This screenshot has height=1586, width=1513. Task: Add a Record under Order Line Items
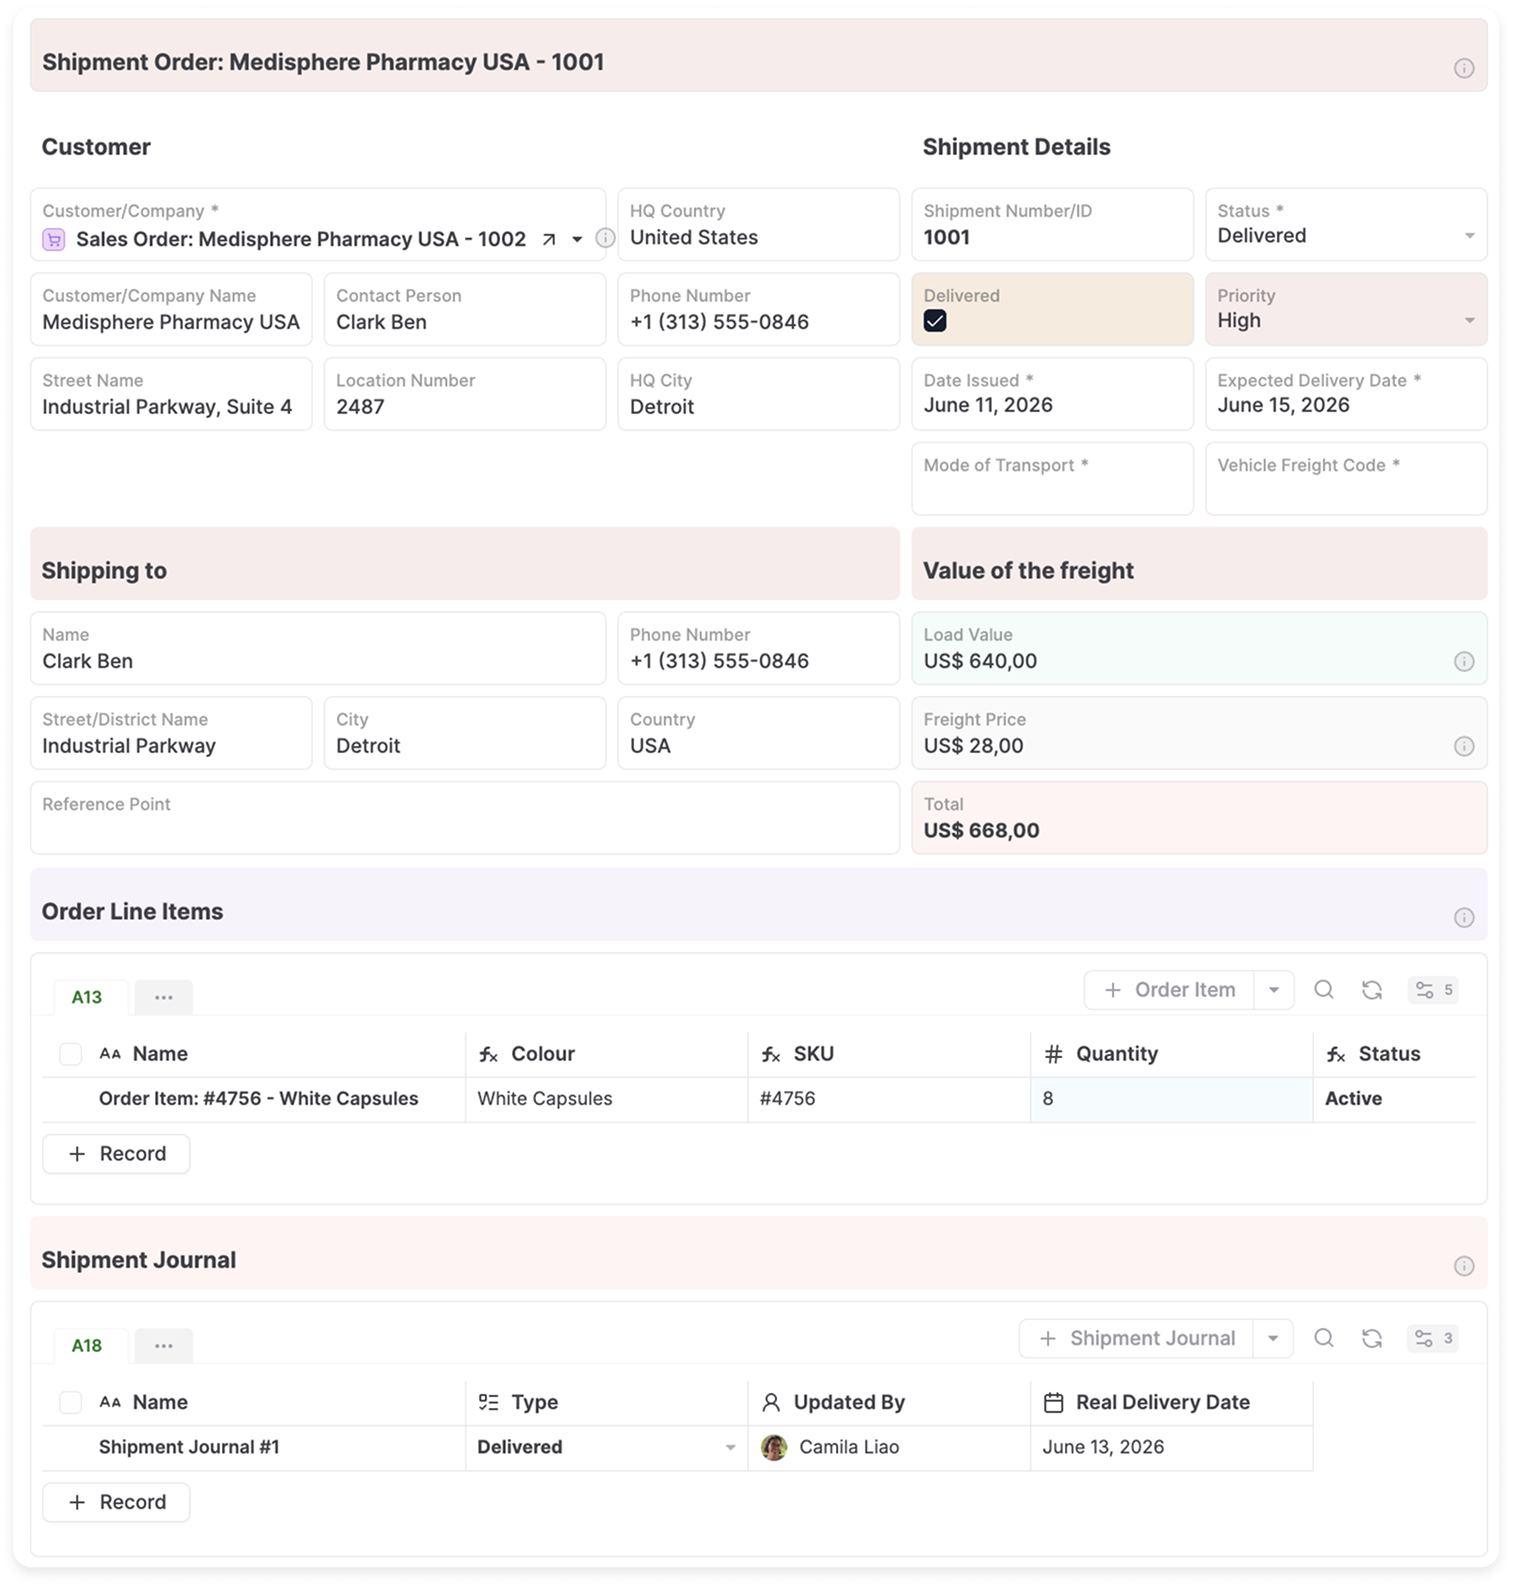point(116,1154)
